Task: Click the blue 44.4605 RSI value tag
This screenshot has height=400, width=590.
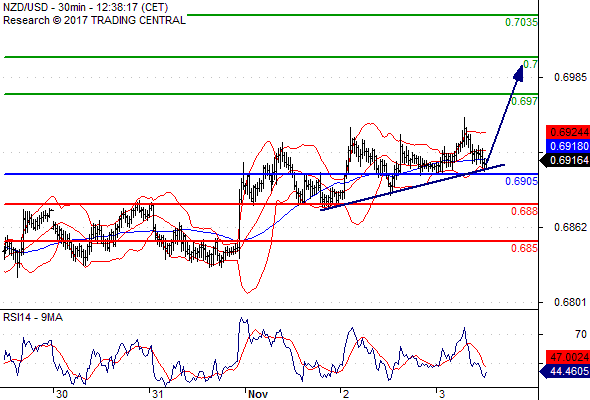Action: click(565, 371)
